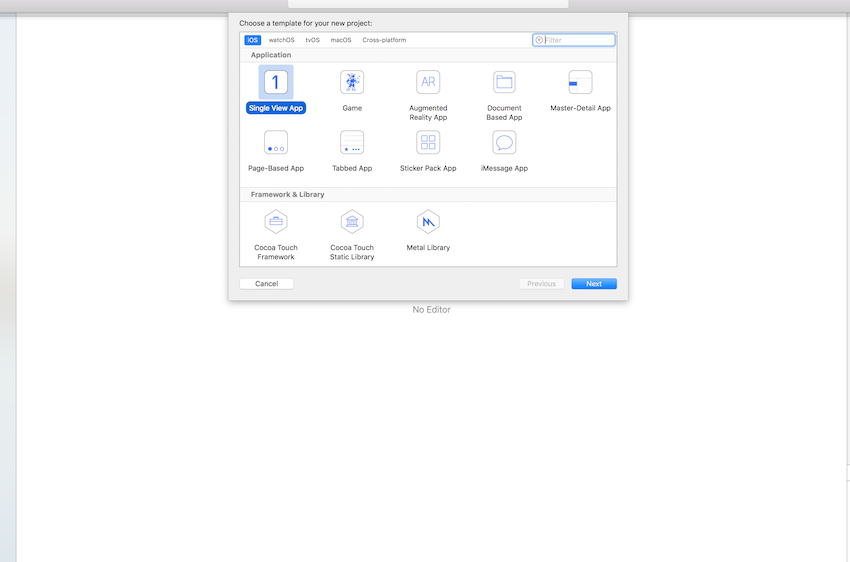
Task: Choose the Page-Based App icon
Action: tap(276, 143)
